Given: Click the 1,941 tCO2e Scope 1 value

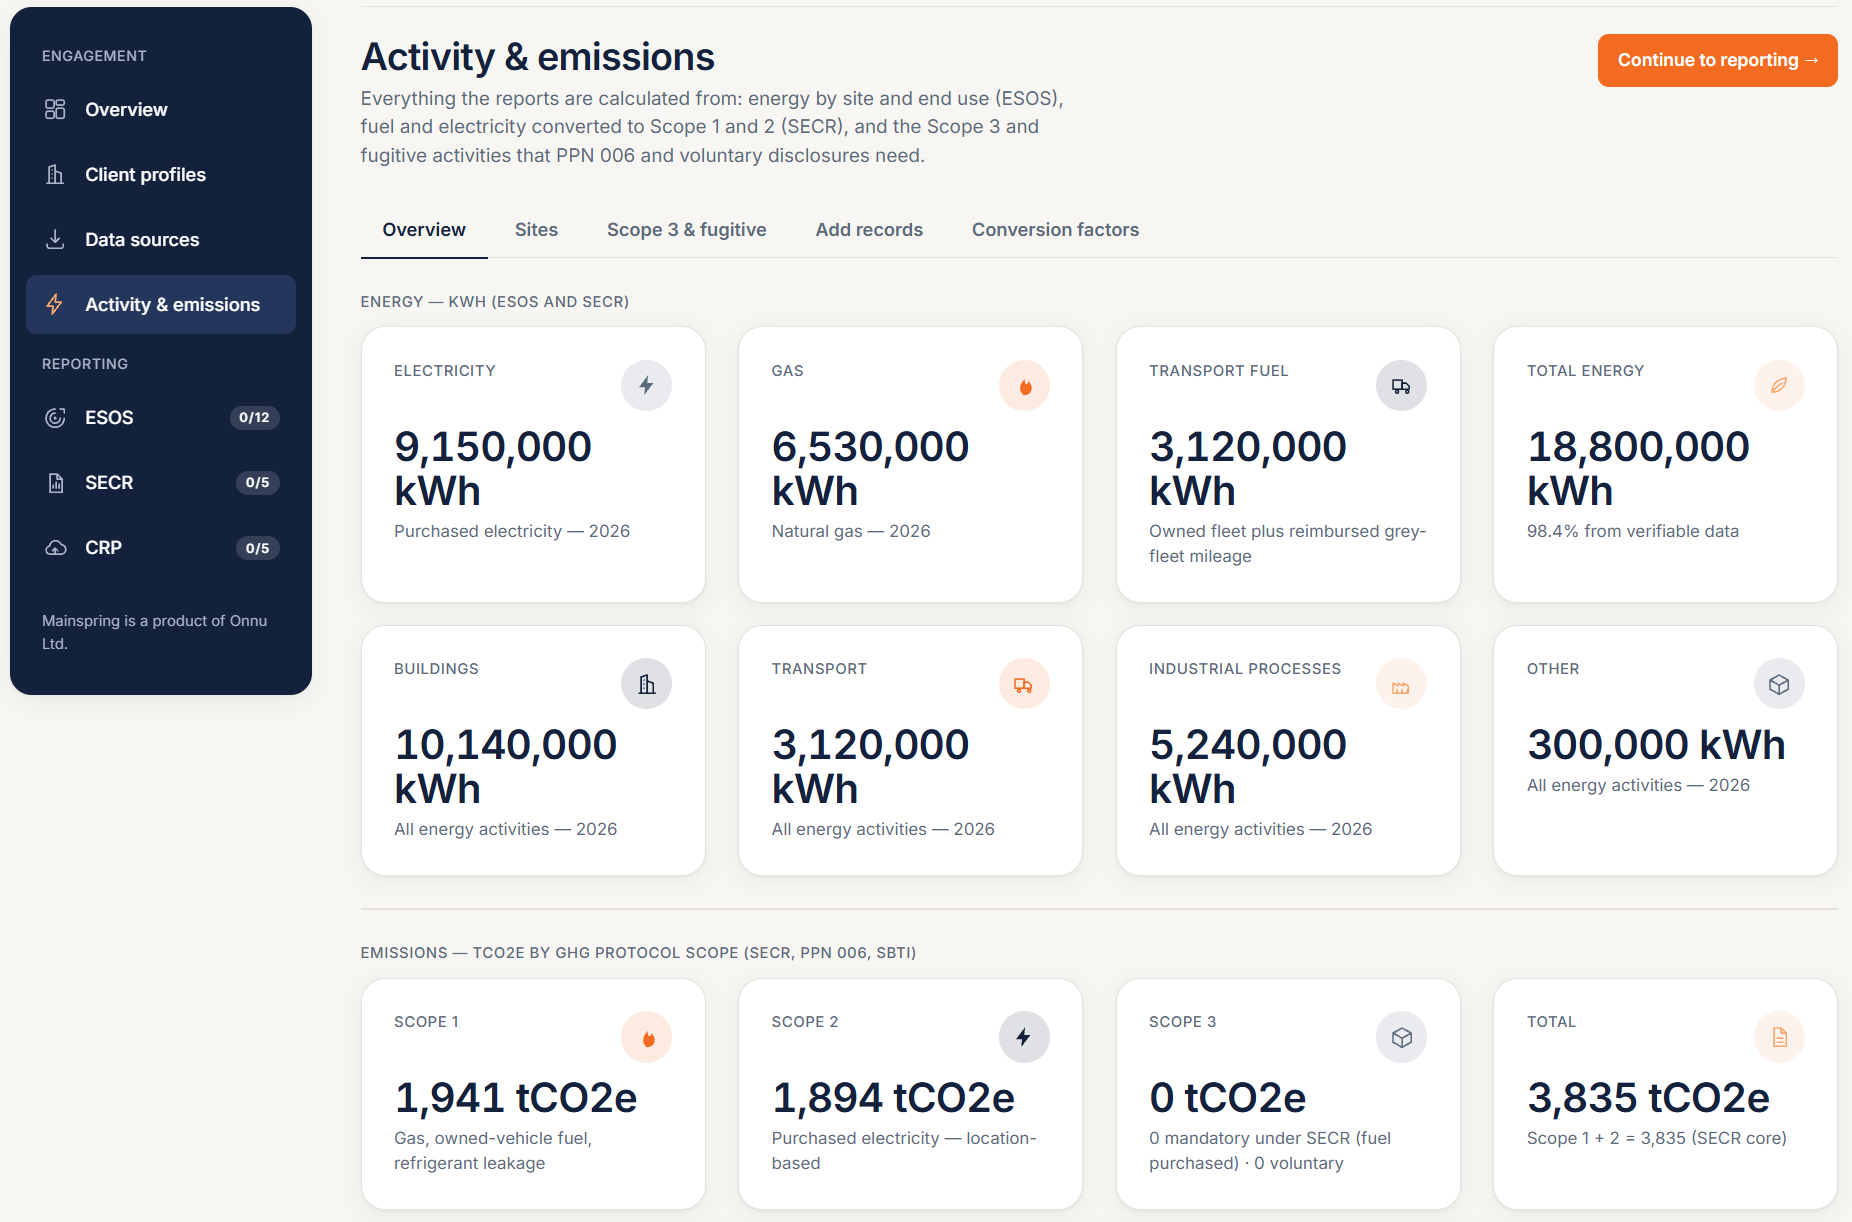Looking at the screenshot, I should [x=516, y=1098].
